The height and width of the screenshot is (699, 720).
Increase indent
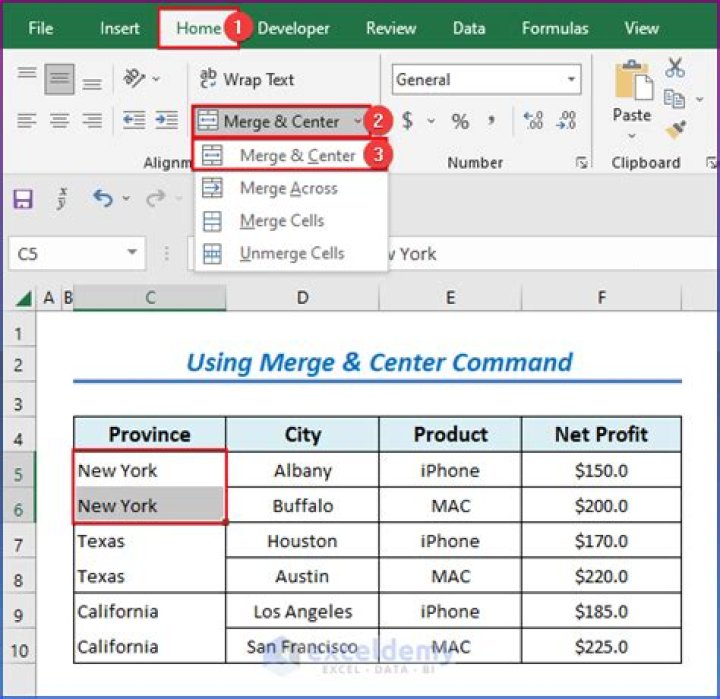(x=167, y=120)
